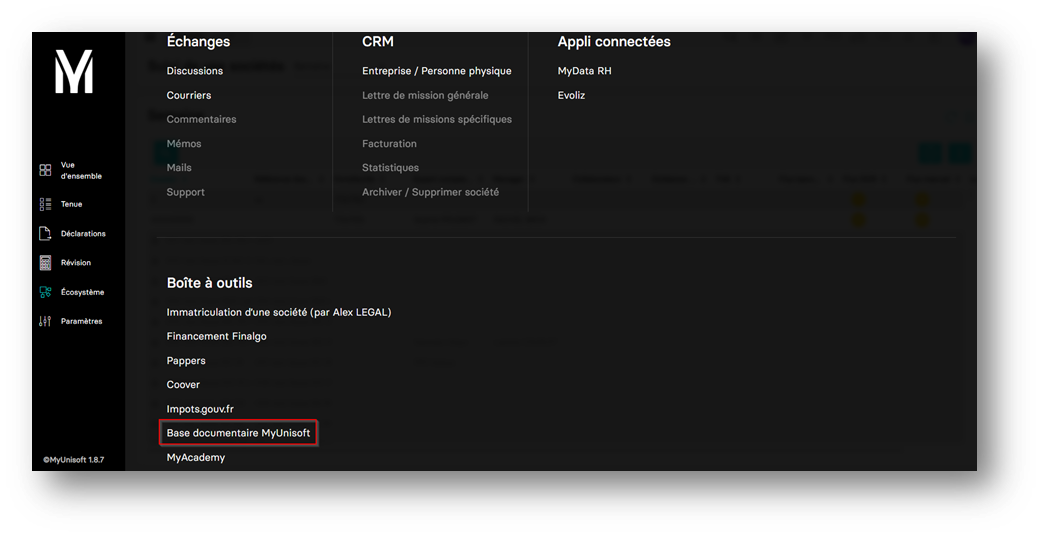Open the Mails entry
This screenshot has width=1042, height=536.
(x=179, y=168)
